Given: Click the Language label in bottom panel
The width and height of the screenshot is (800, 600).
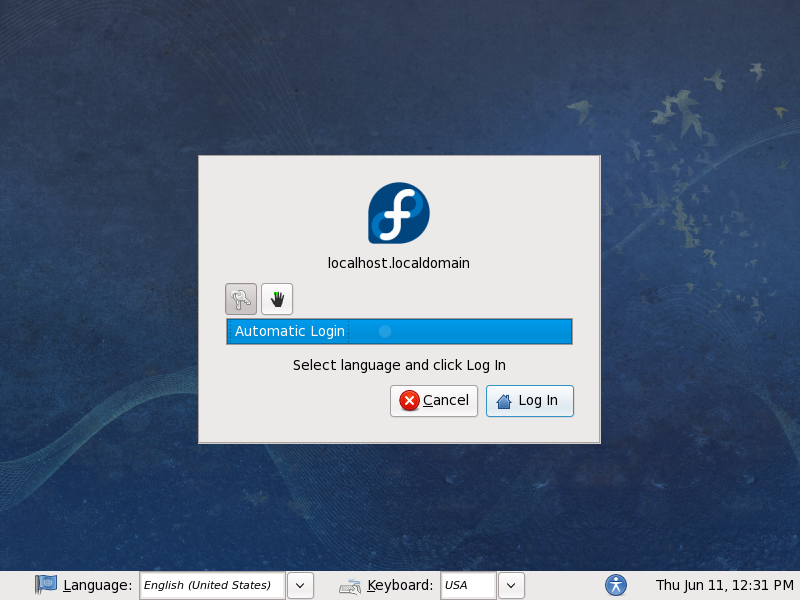Looking at the screenshot, I should click(x=97, y=585).
